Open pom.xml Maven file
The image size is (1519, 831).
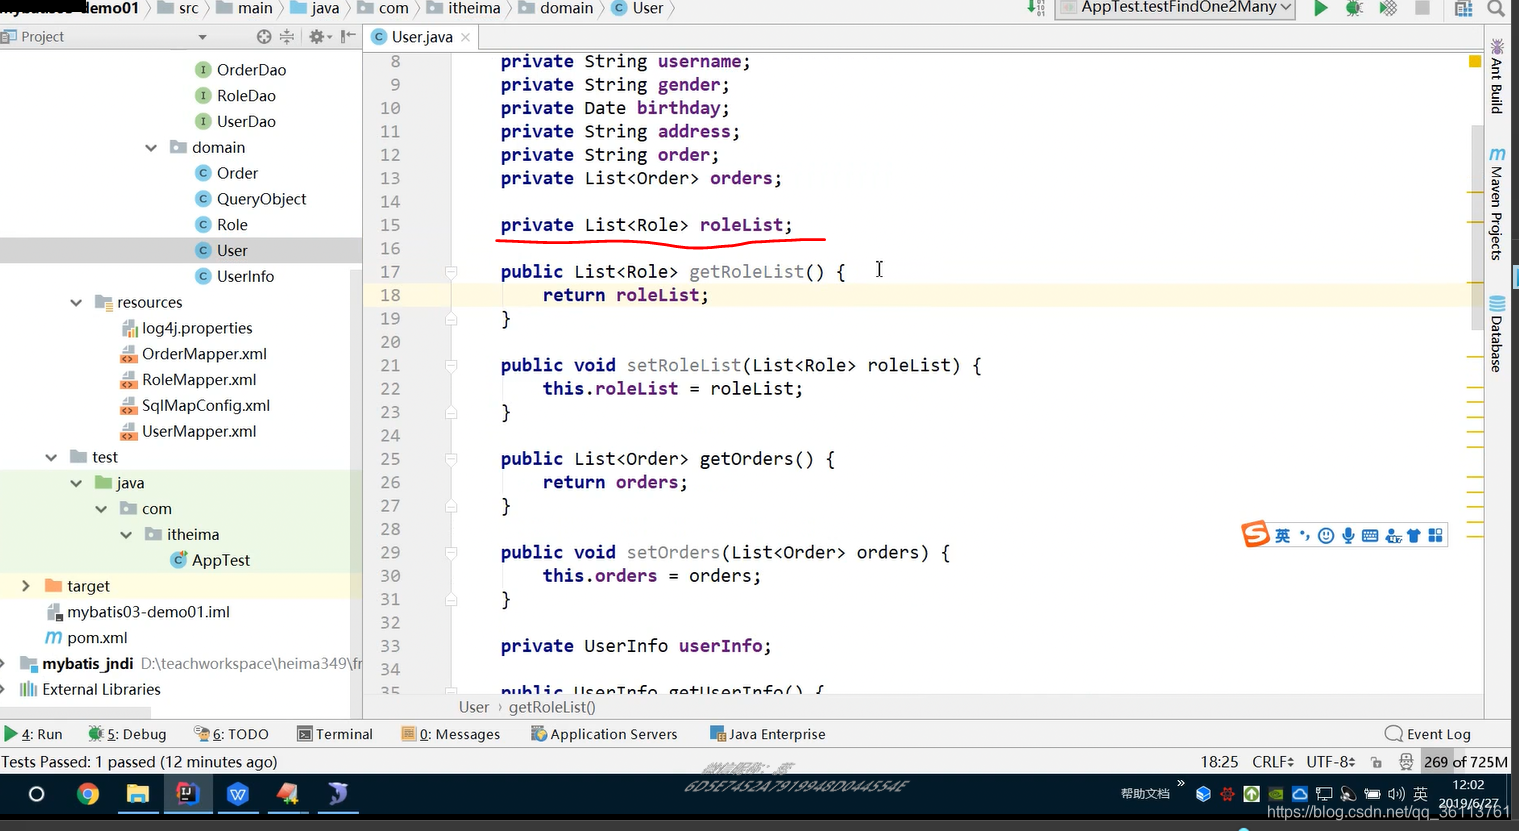click(97, 638)
